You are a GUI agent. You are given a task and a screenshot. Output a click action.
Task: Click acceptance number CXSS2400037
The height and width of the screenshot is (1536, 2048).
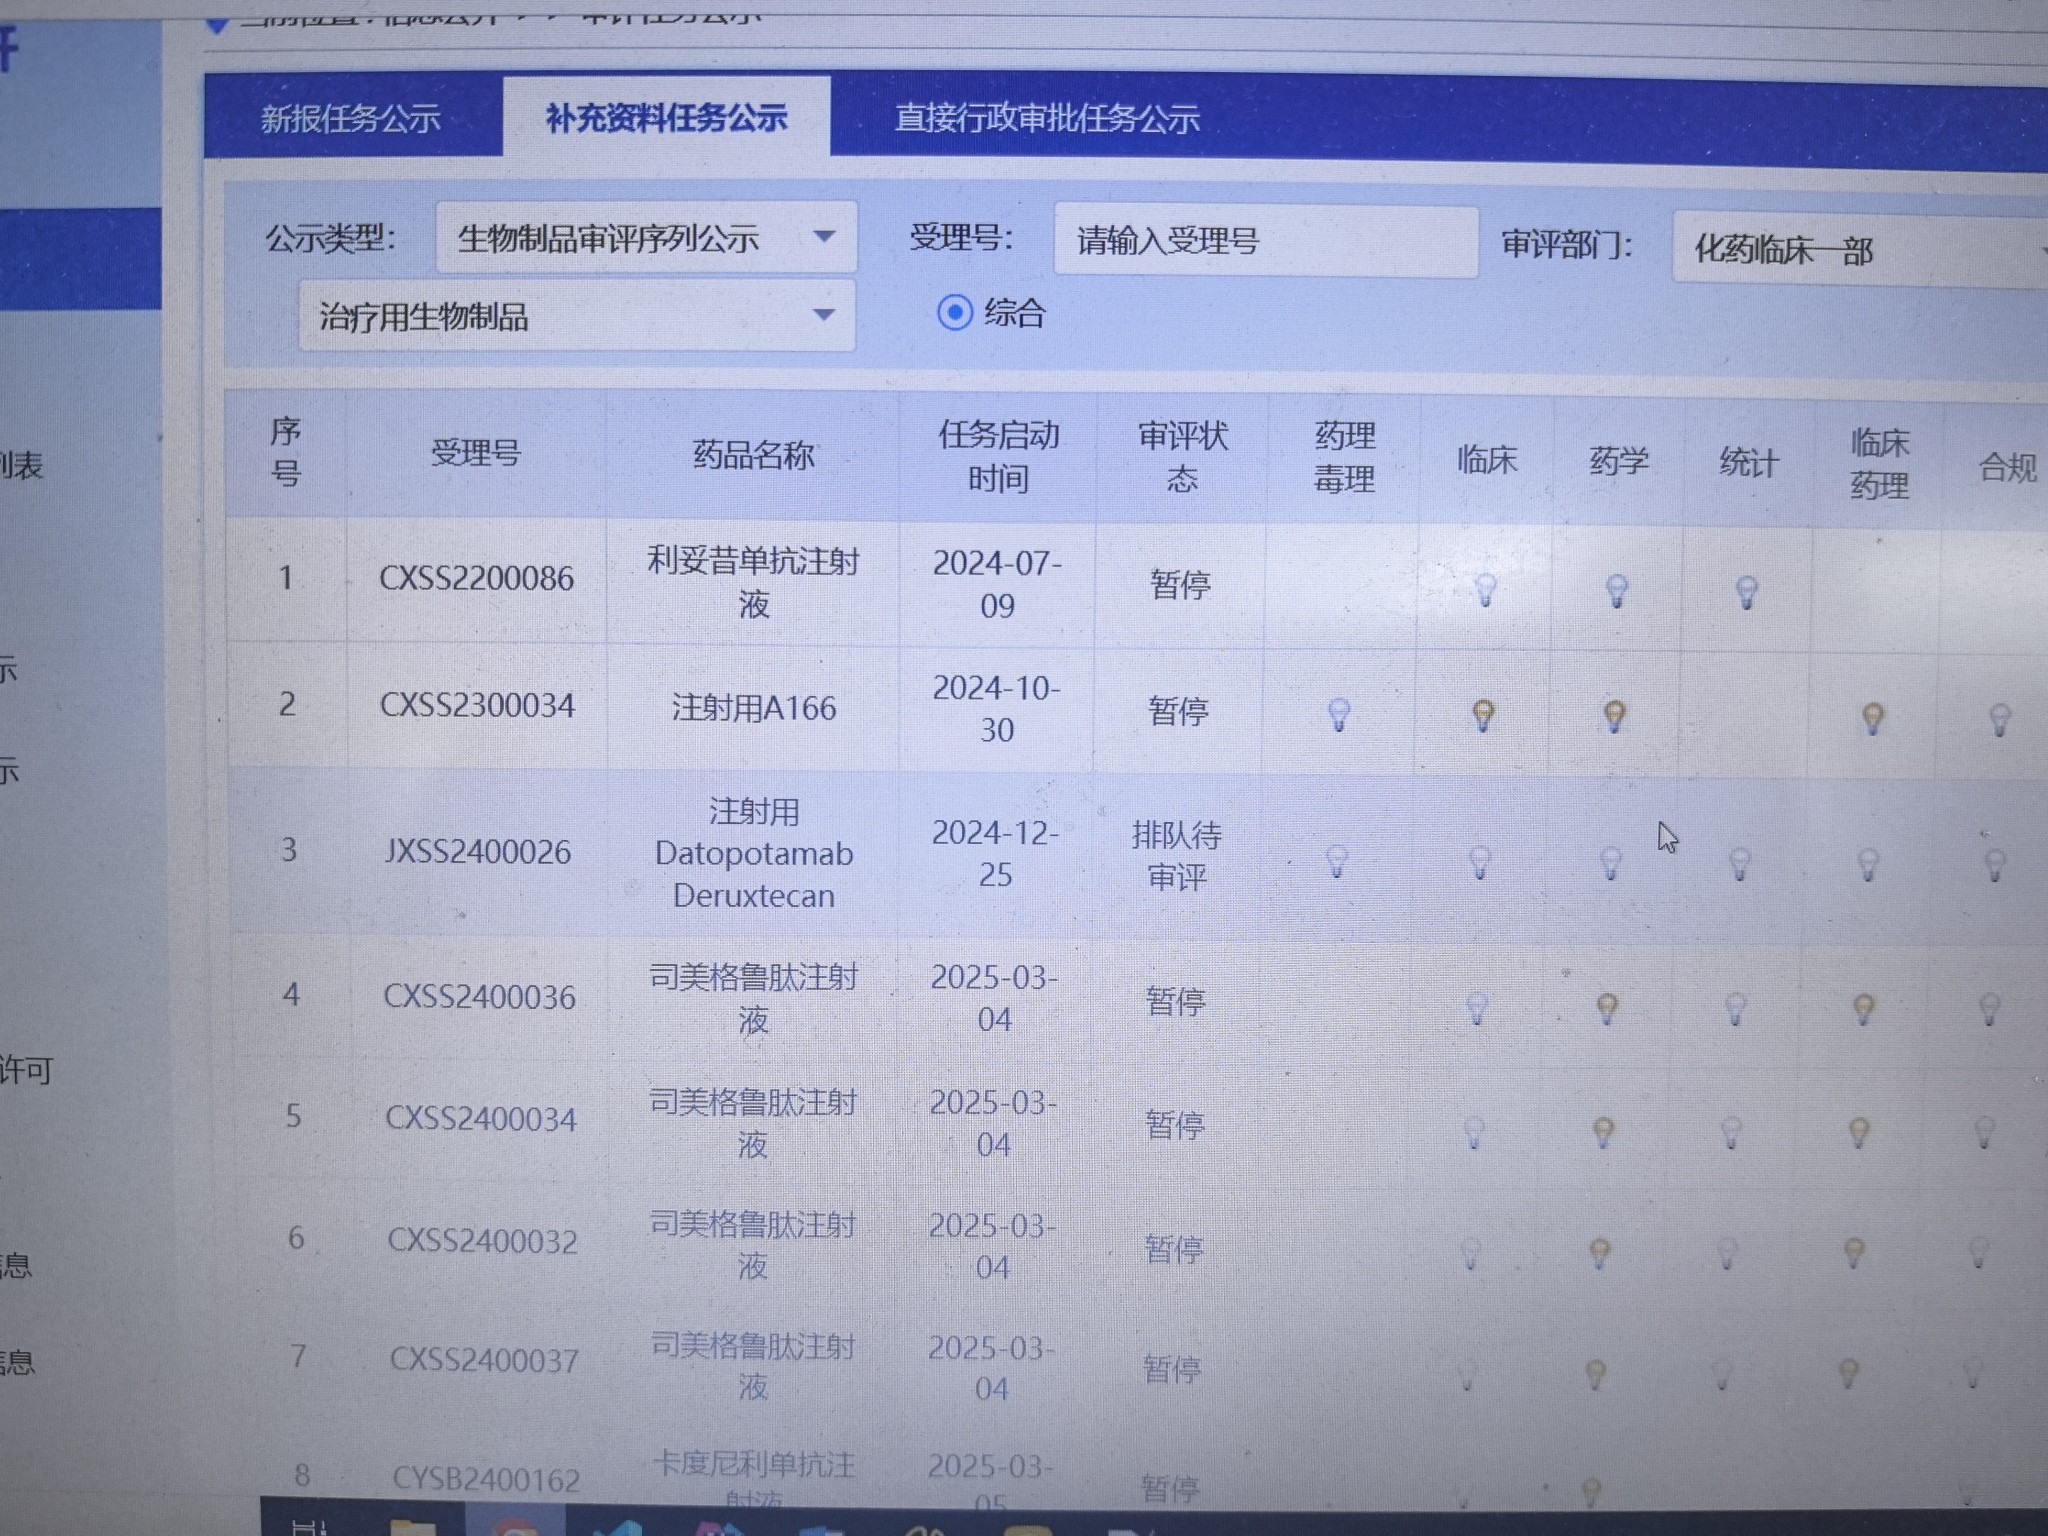484,1360
